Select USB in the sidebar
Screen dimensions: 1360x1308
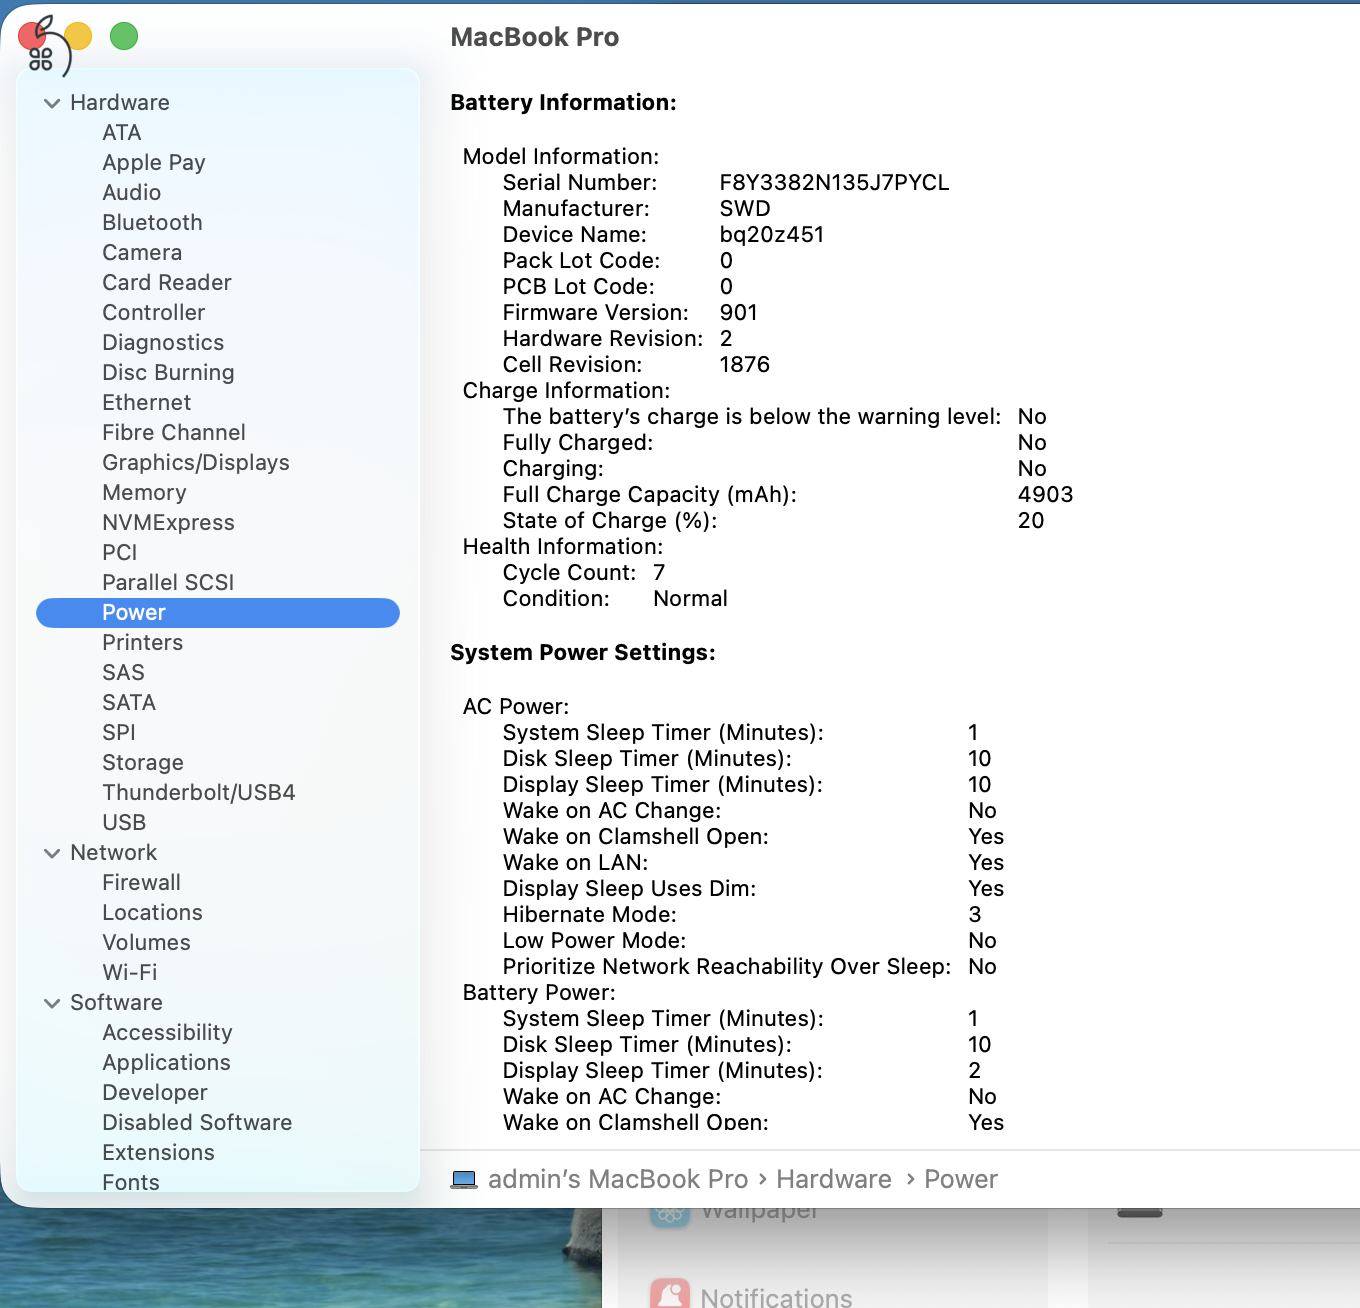click(x=124, y=823)
